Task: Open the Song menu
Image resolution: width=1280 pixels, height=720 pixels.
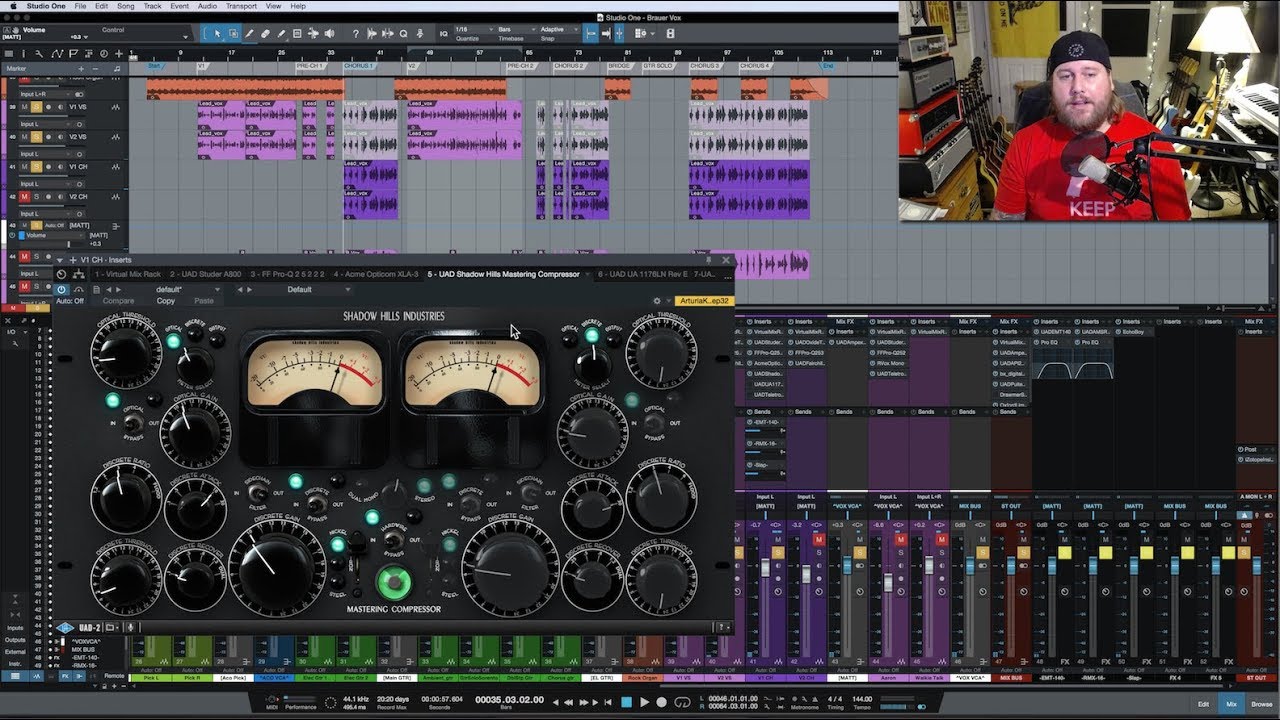Action: [x=126, y=6]
